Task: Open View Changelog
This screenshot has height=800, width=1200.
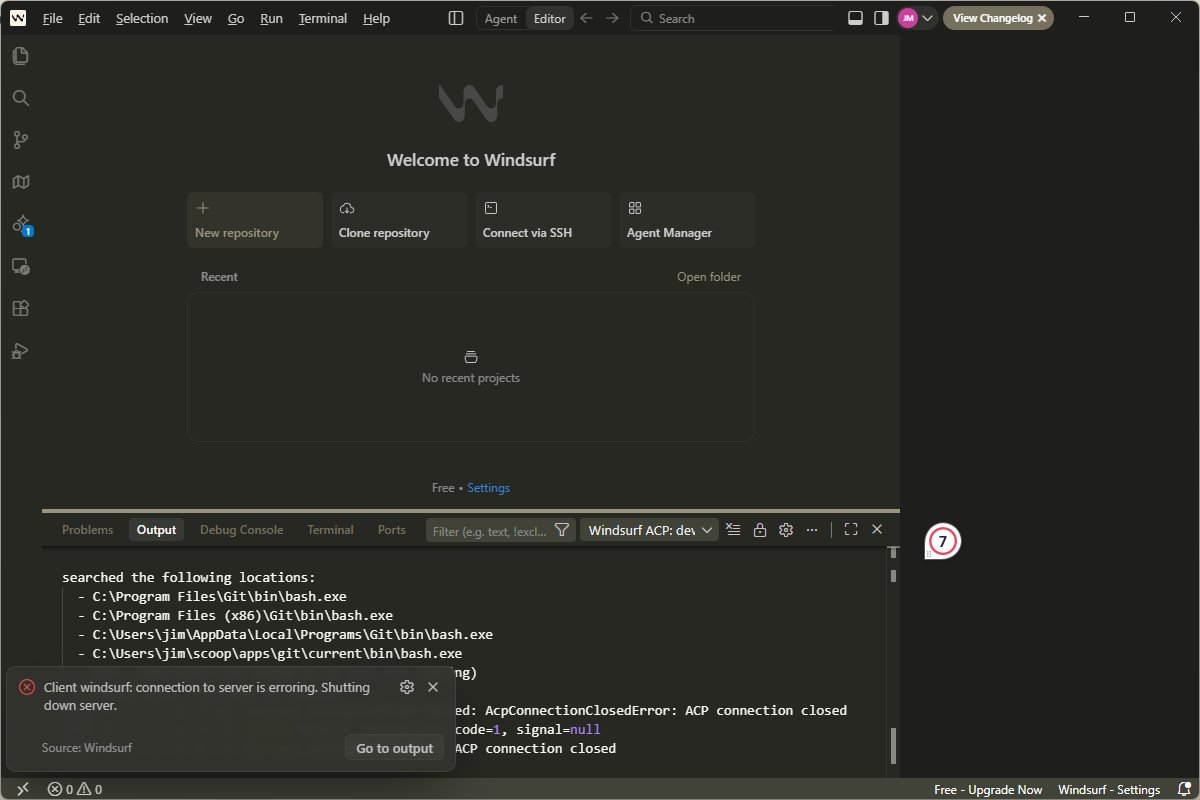Action: pos(991,18)
